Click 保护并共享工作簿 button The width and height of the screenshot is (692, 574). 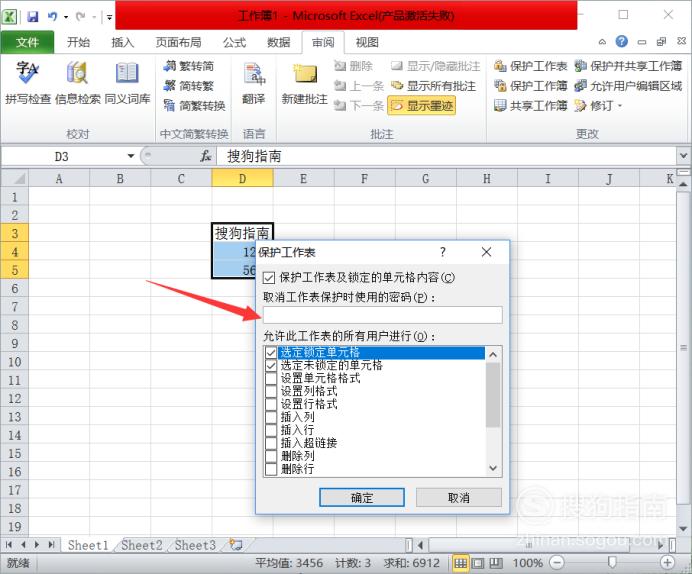click(628, 66)
